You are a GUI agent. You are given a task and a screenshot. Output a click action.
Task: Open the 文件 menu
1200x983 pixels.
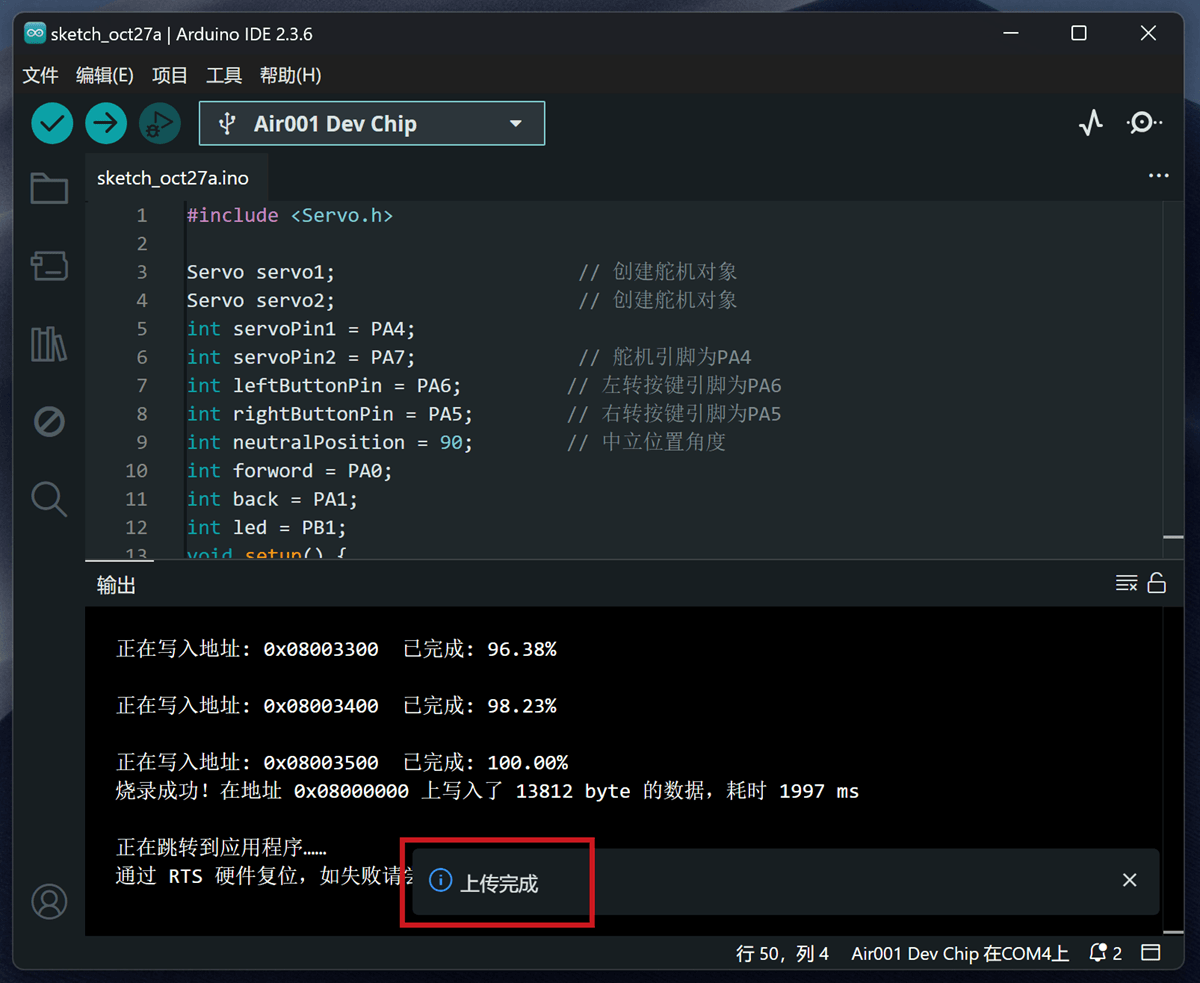(41, 75)
